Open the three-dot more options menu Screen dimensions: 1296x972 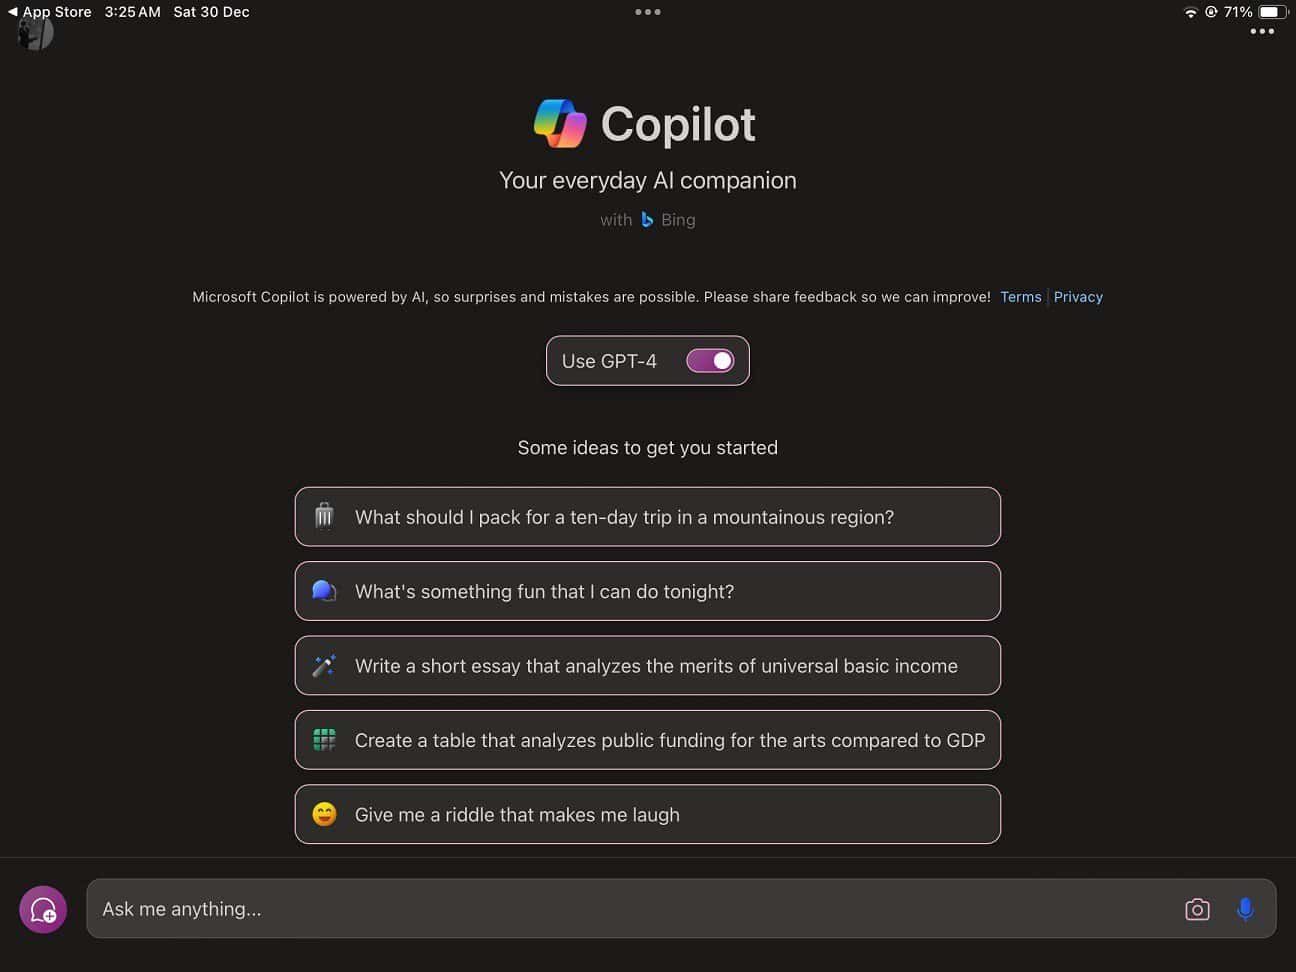(x=1262, y=32)
